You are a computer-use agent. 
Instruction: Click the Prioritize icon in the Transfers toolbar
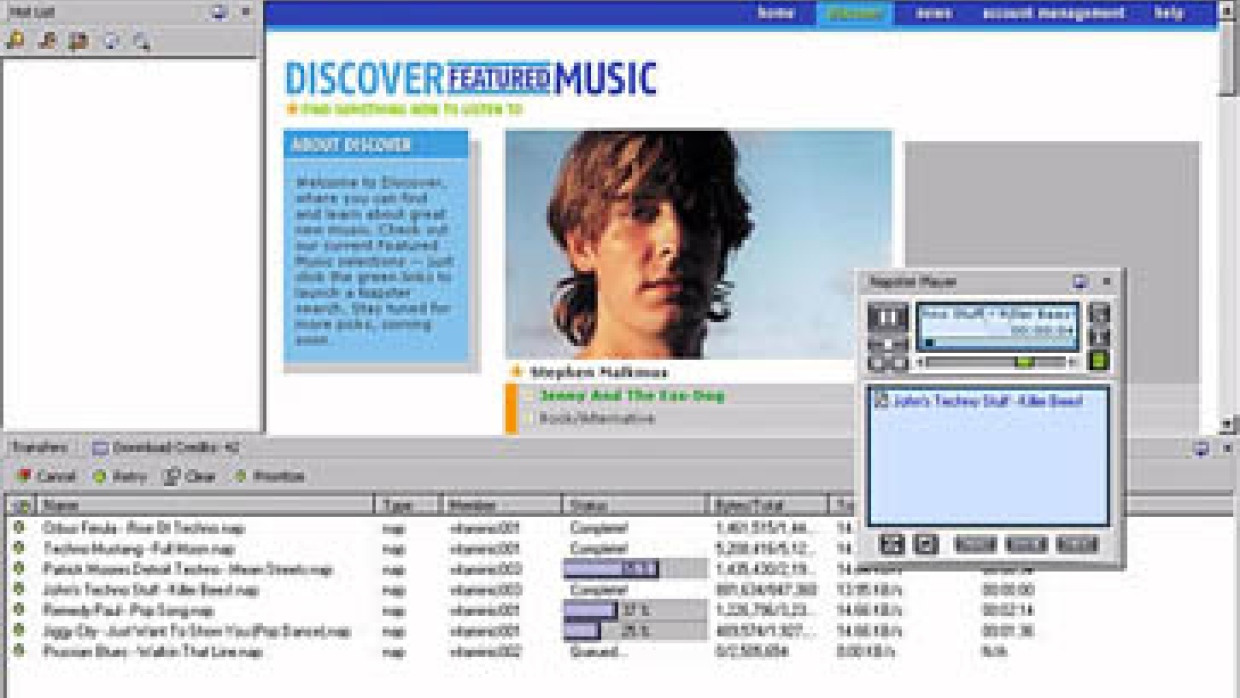pos(240,476)
